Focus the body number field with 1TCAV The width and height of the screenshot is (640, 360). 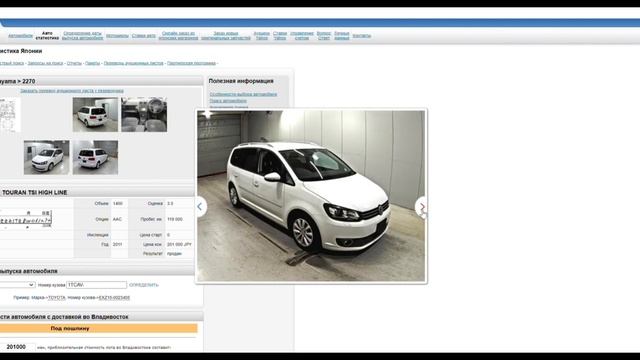pyautogui.click(x=96, y=284)
